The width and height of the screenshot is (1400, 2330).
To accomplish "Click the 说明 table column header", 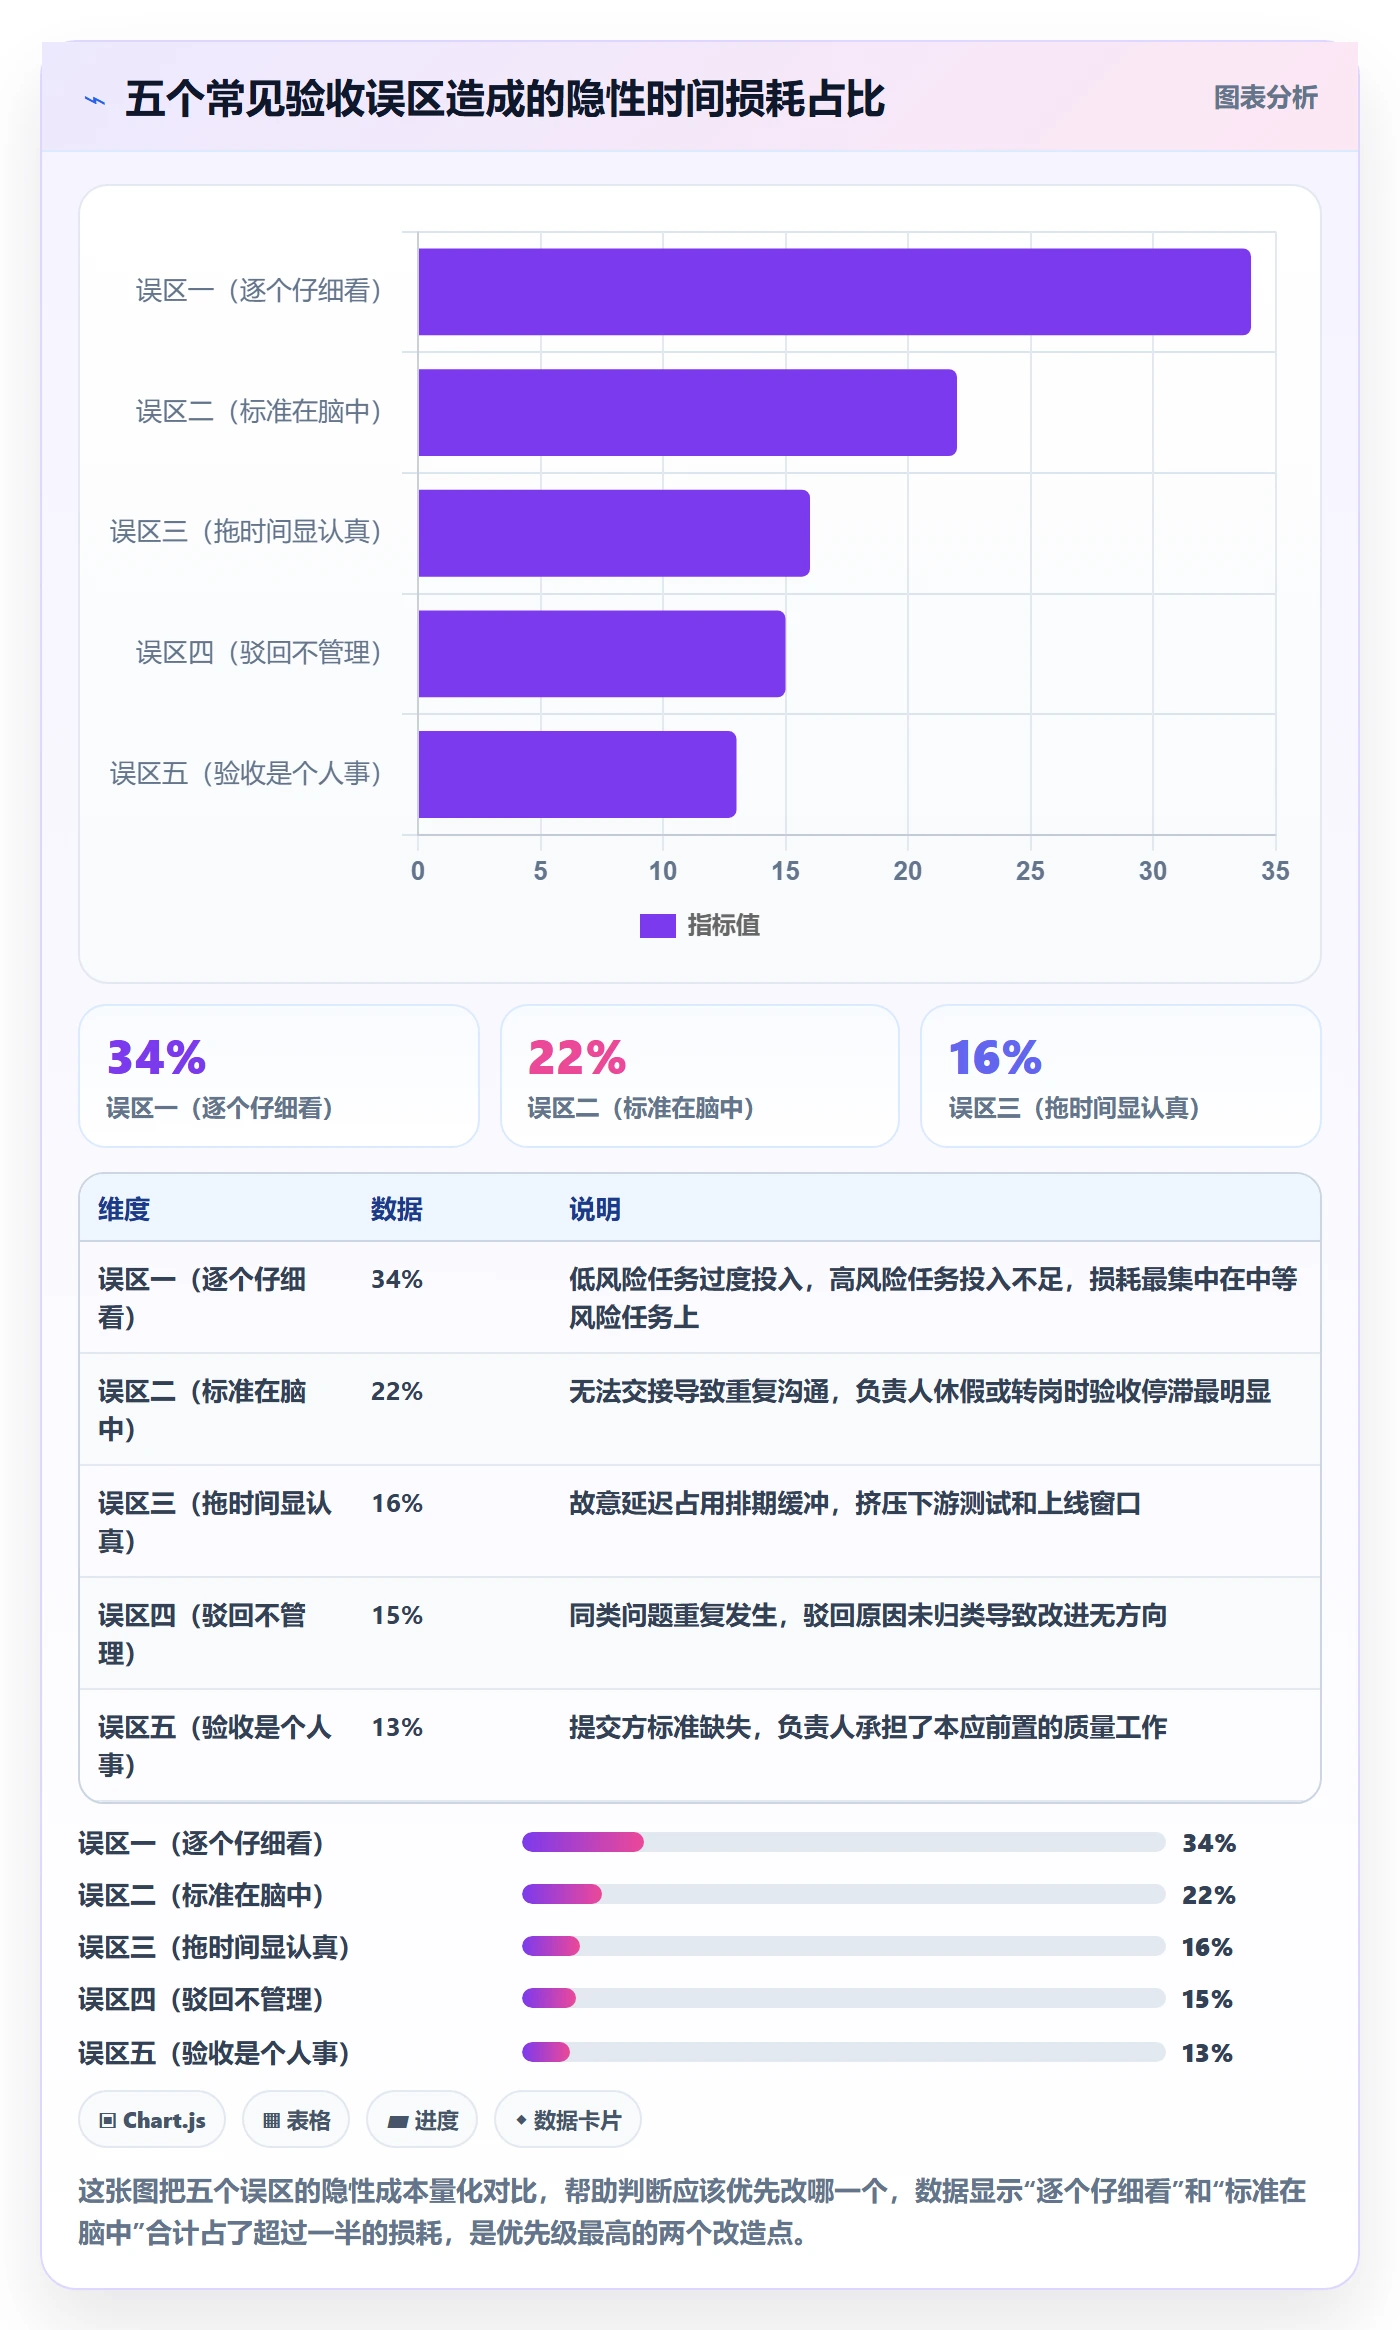I will (595, 1209).
